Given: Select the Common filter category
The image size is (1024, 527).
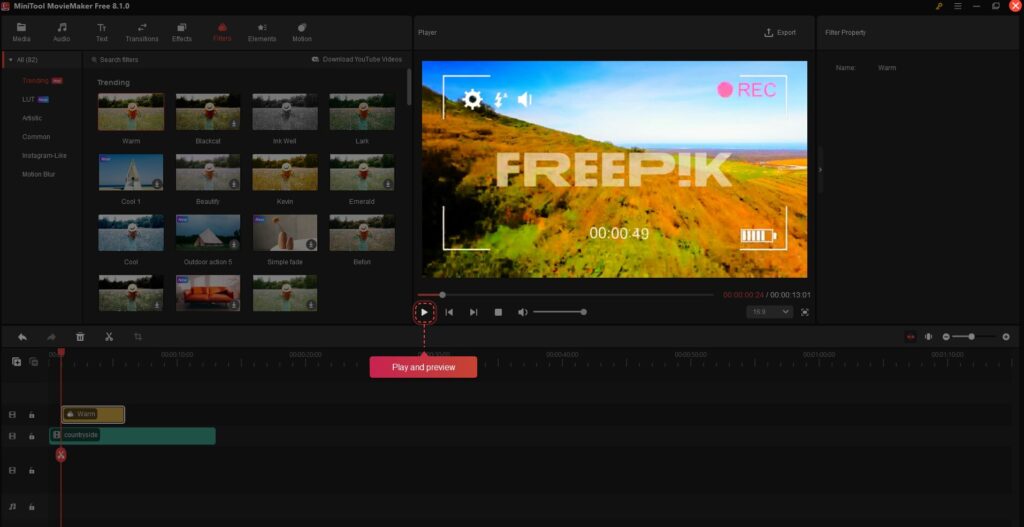Looking at the screenshot, I should click(36, 137).
